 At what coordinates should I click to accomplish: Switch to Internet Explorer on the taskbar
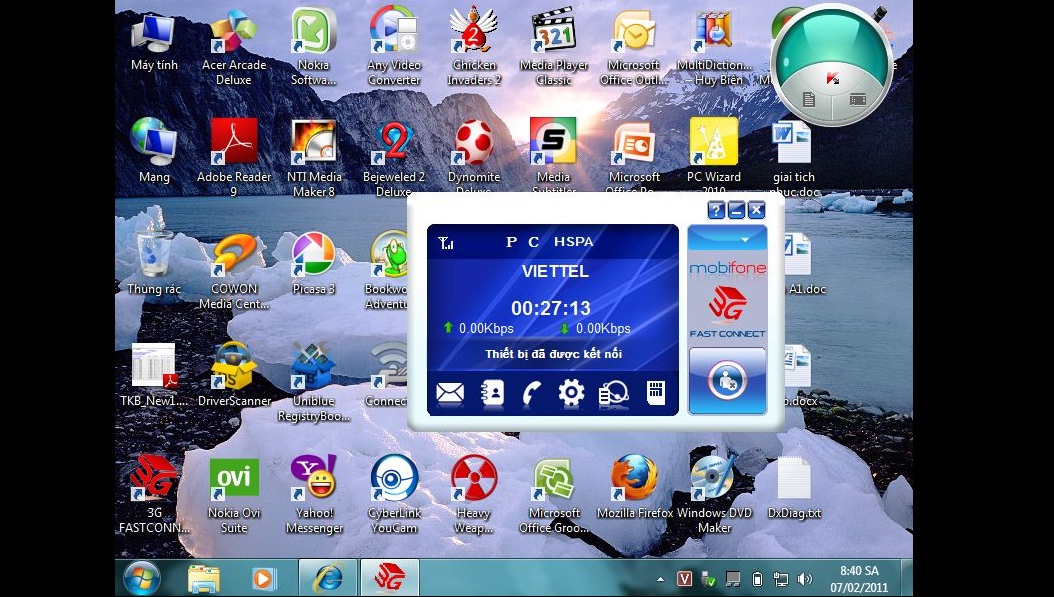click(x=328, y=578)
